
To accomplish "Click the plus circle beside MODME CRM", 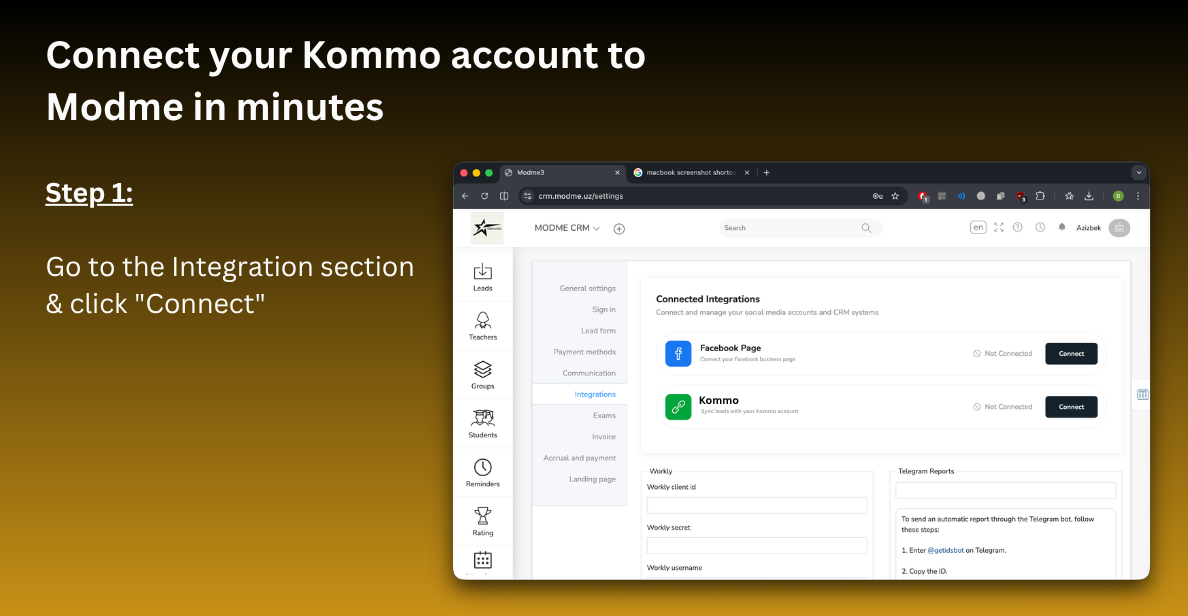I will point(619,229).
